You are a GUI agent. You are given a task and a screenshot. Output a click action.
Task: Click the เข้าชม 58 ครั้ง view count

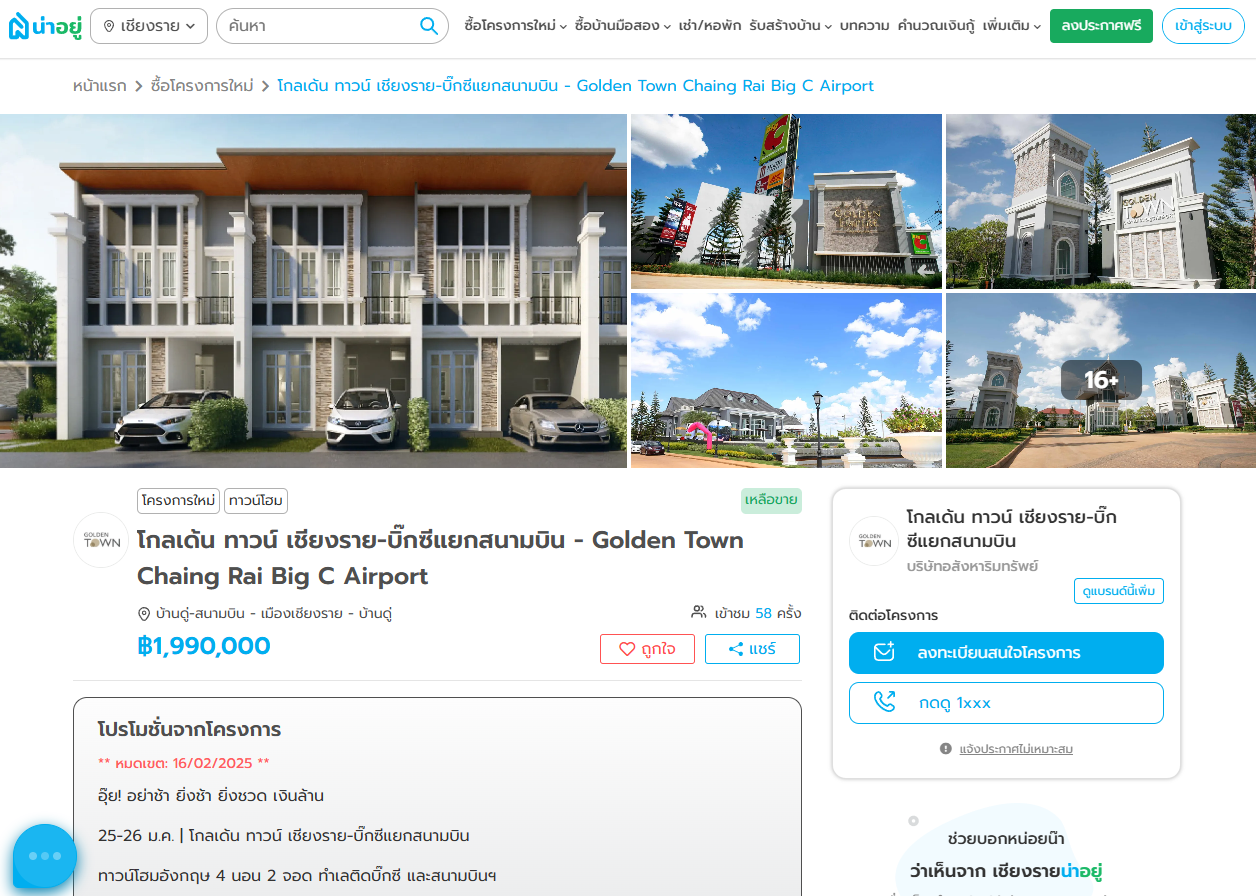[758, 613]
